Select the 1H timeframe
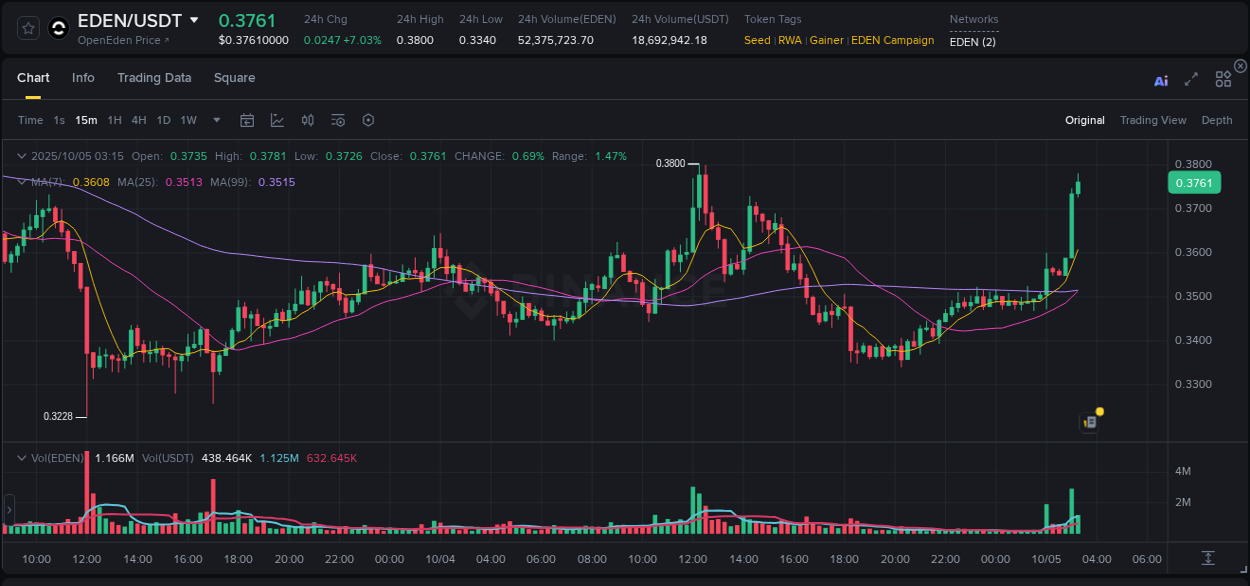The width and height of the screenshot is (1250, 586). point(115,120)
